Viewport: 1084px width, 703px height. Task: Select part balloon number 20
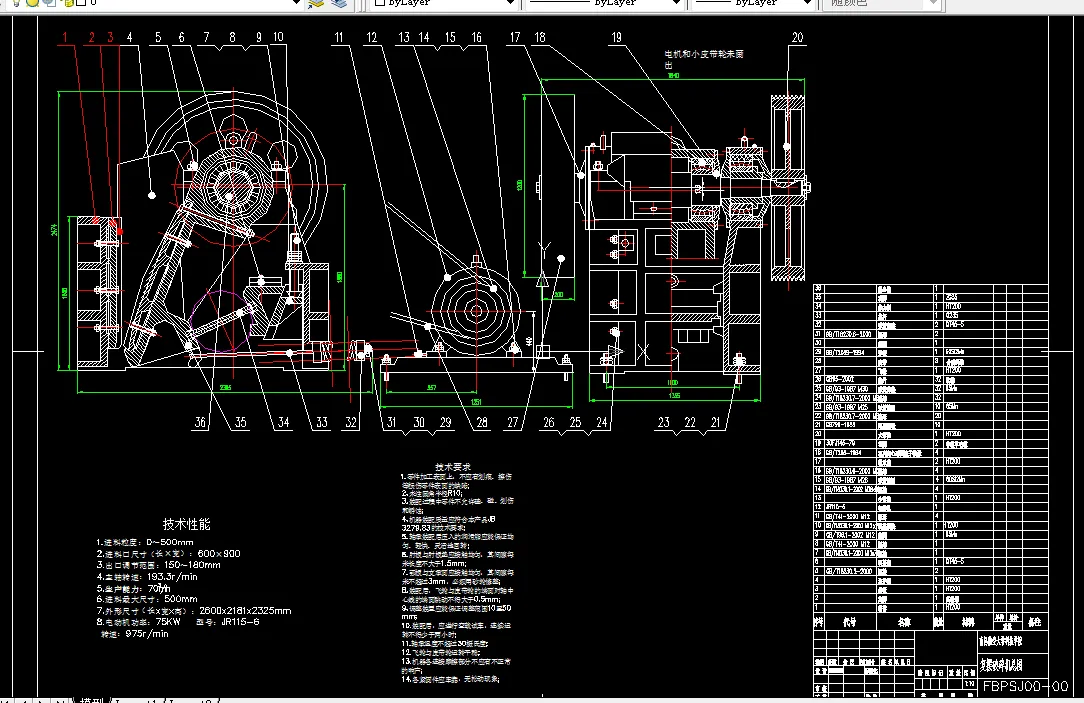click(x=798, y=37)
